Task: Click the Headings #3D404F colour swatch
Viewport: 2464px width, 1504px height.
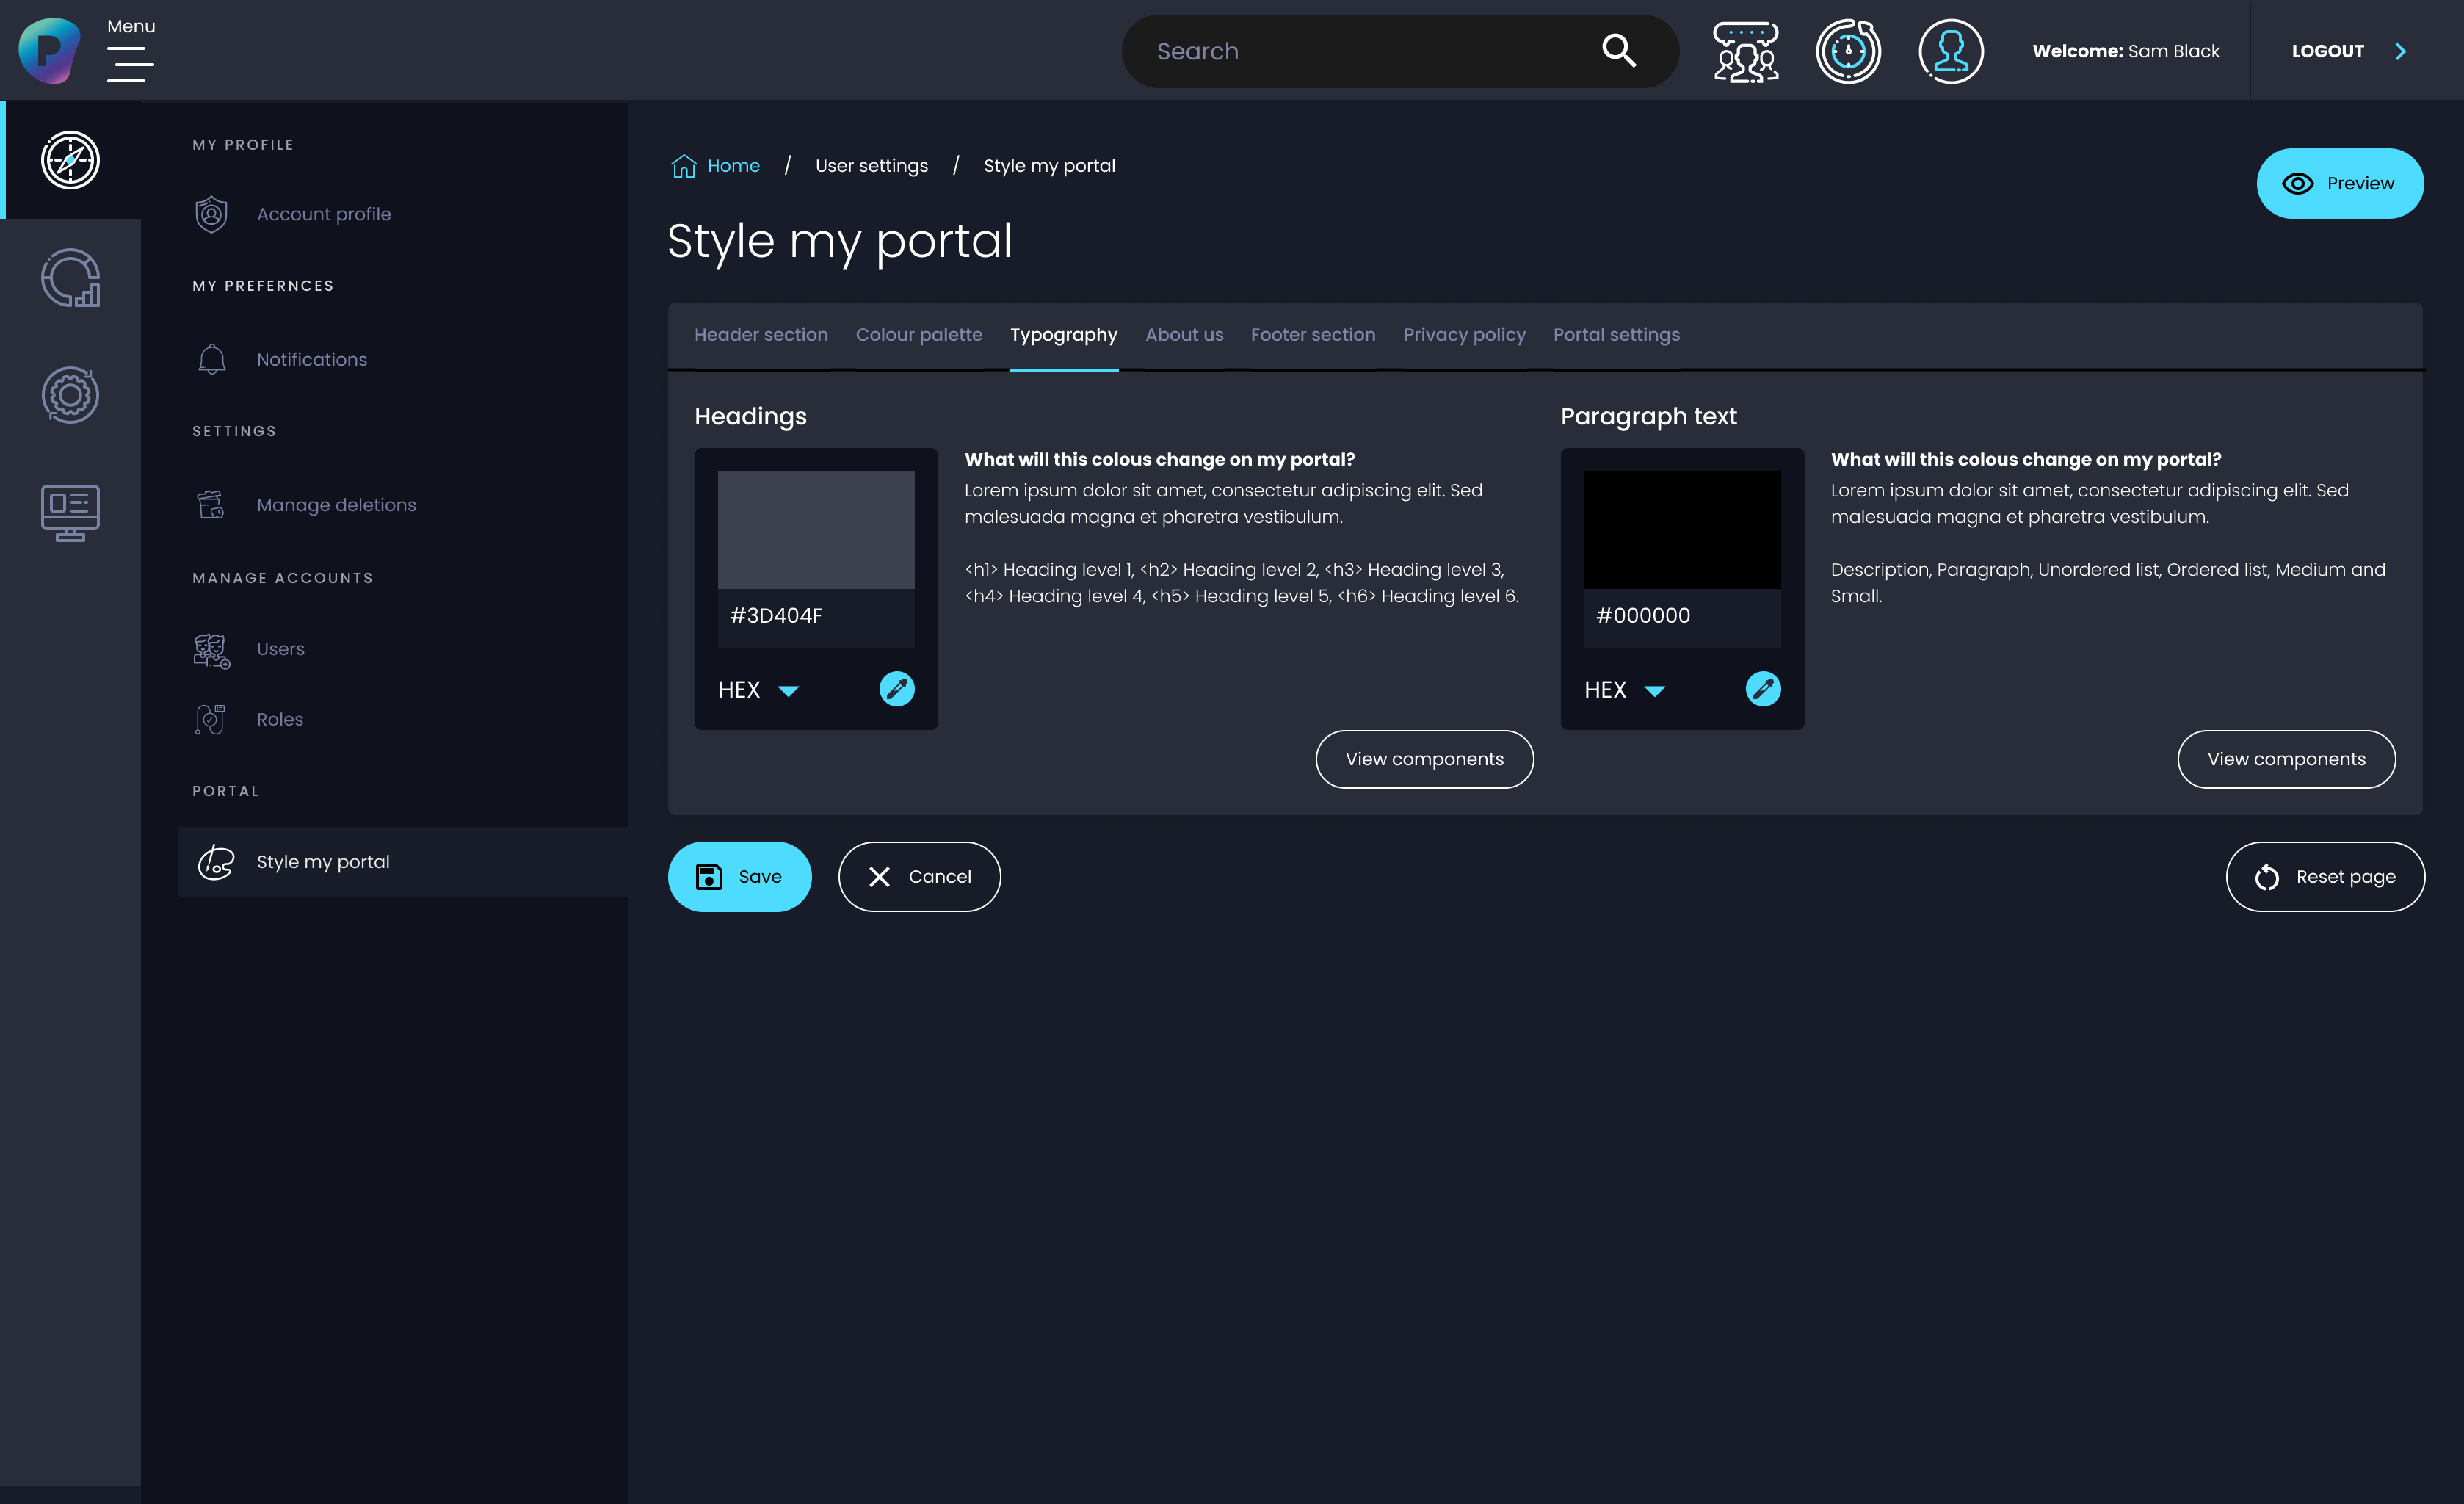Action: [x=816, y=530]
